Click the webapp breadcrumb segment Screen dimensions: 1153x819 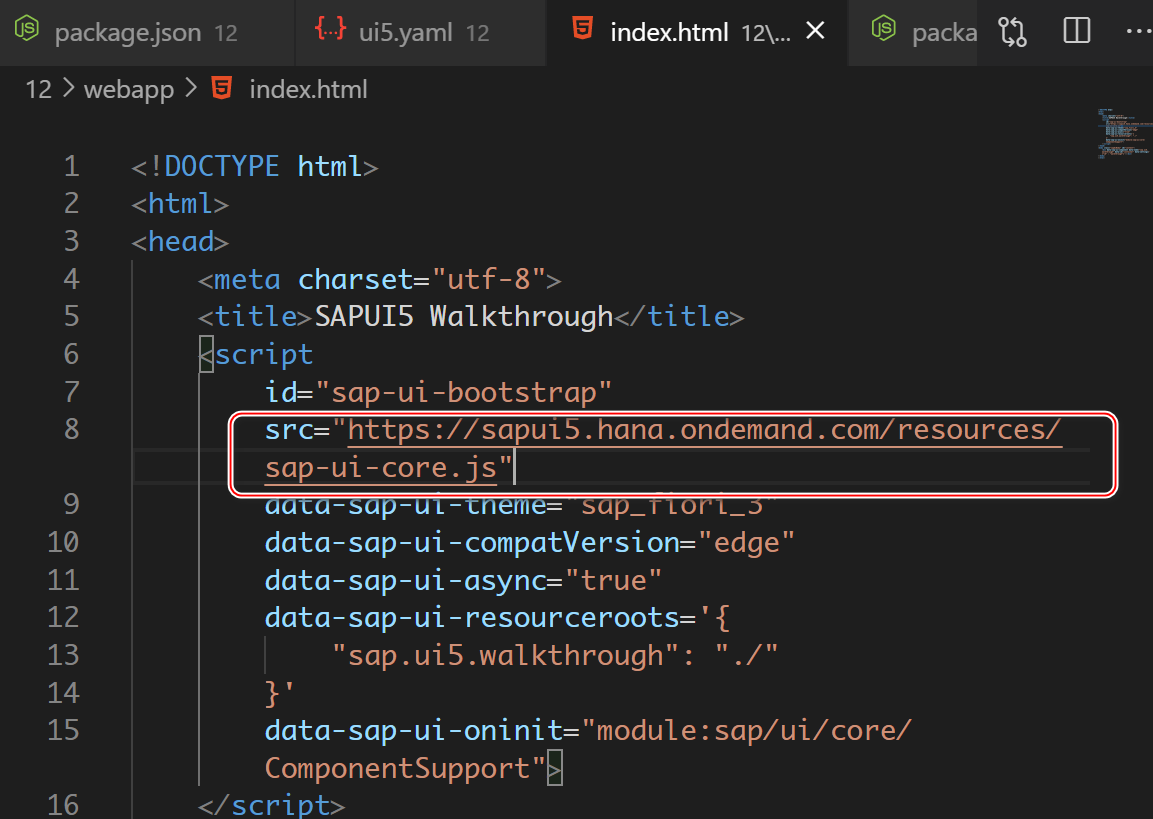coord(129,90)
